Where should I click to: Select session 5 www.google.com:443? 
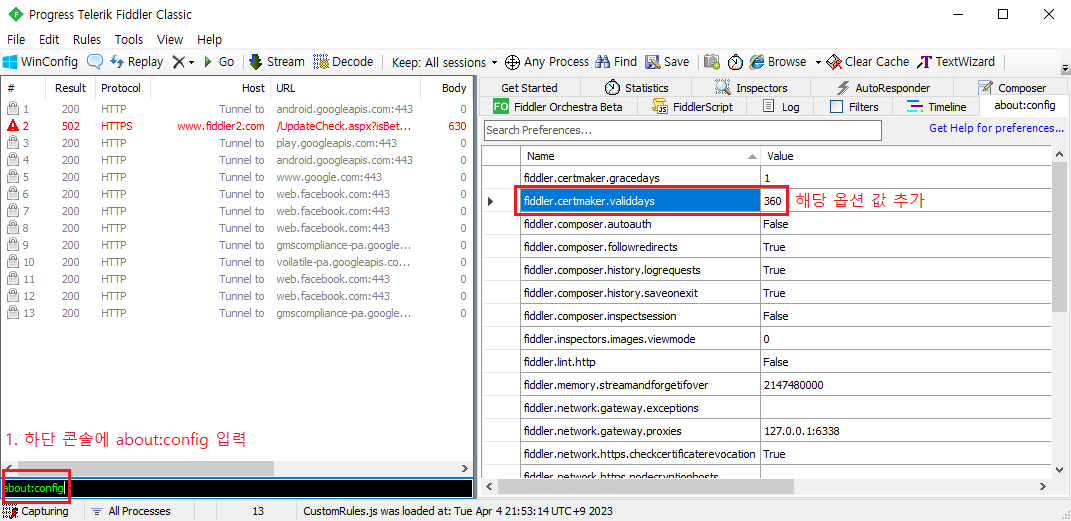point(236,177)
